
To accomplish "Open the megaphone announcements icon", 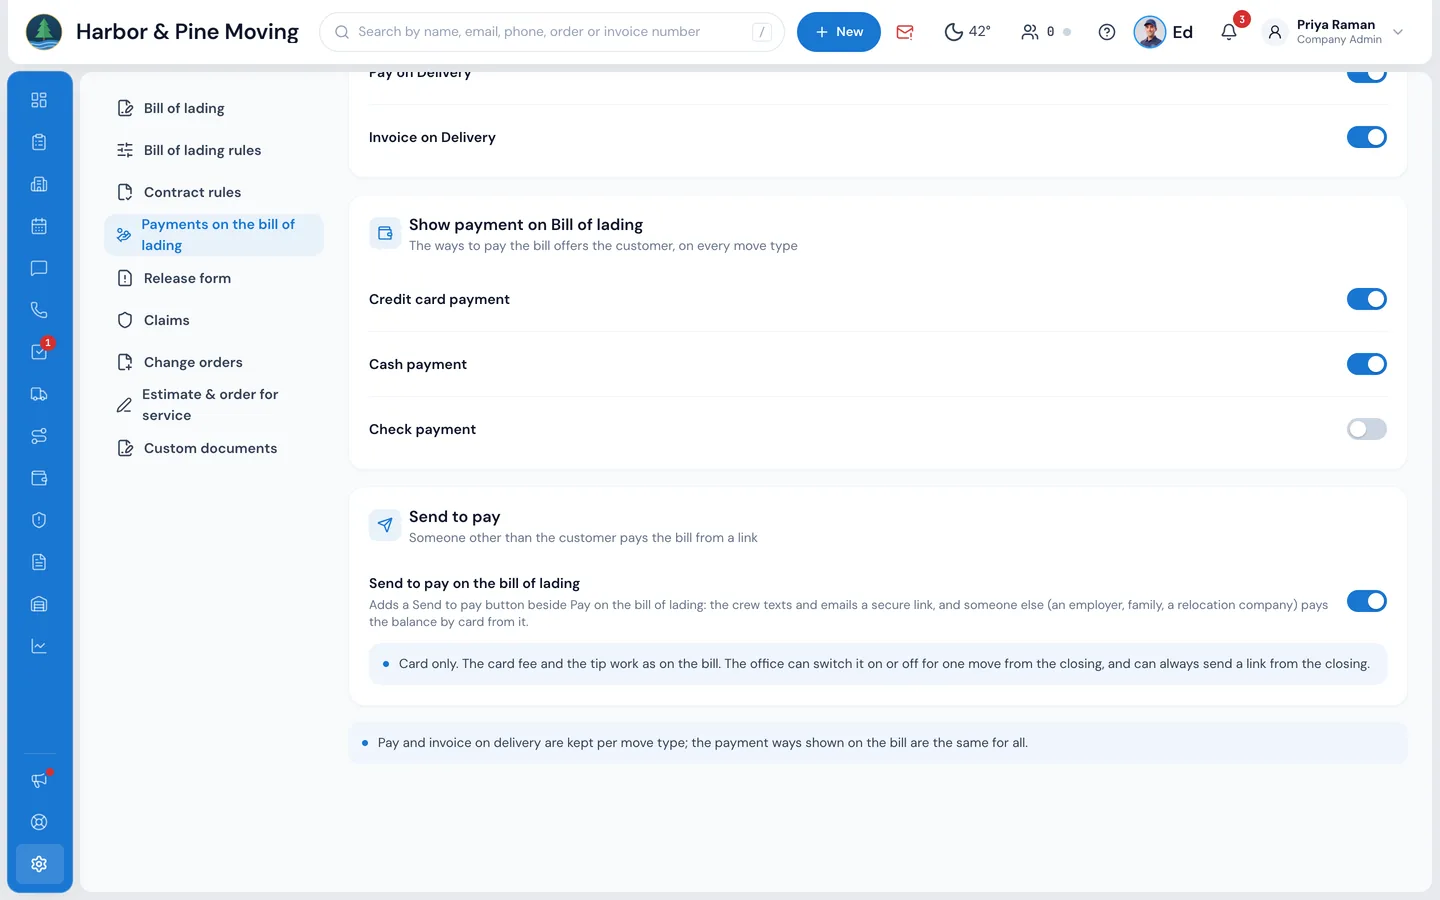I will (39, 780).
